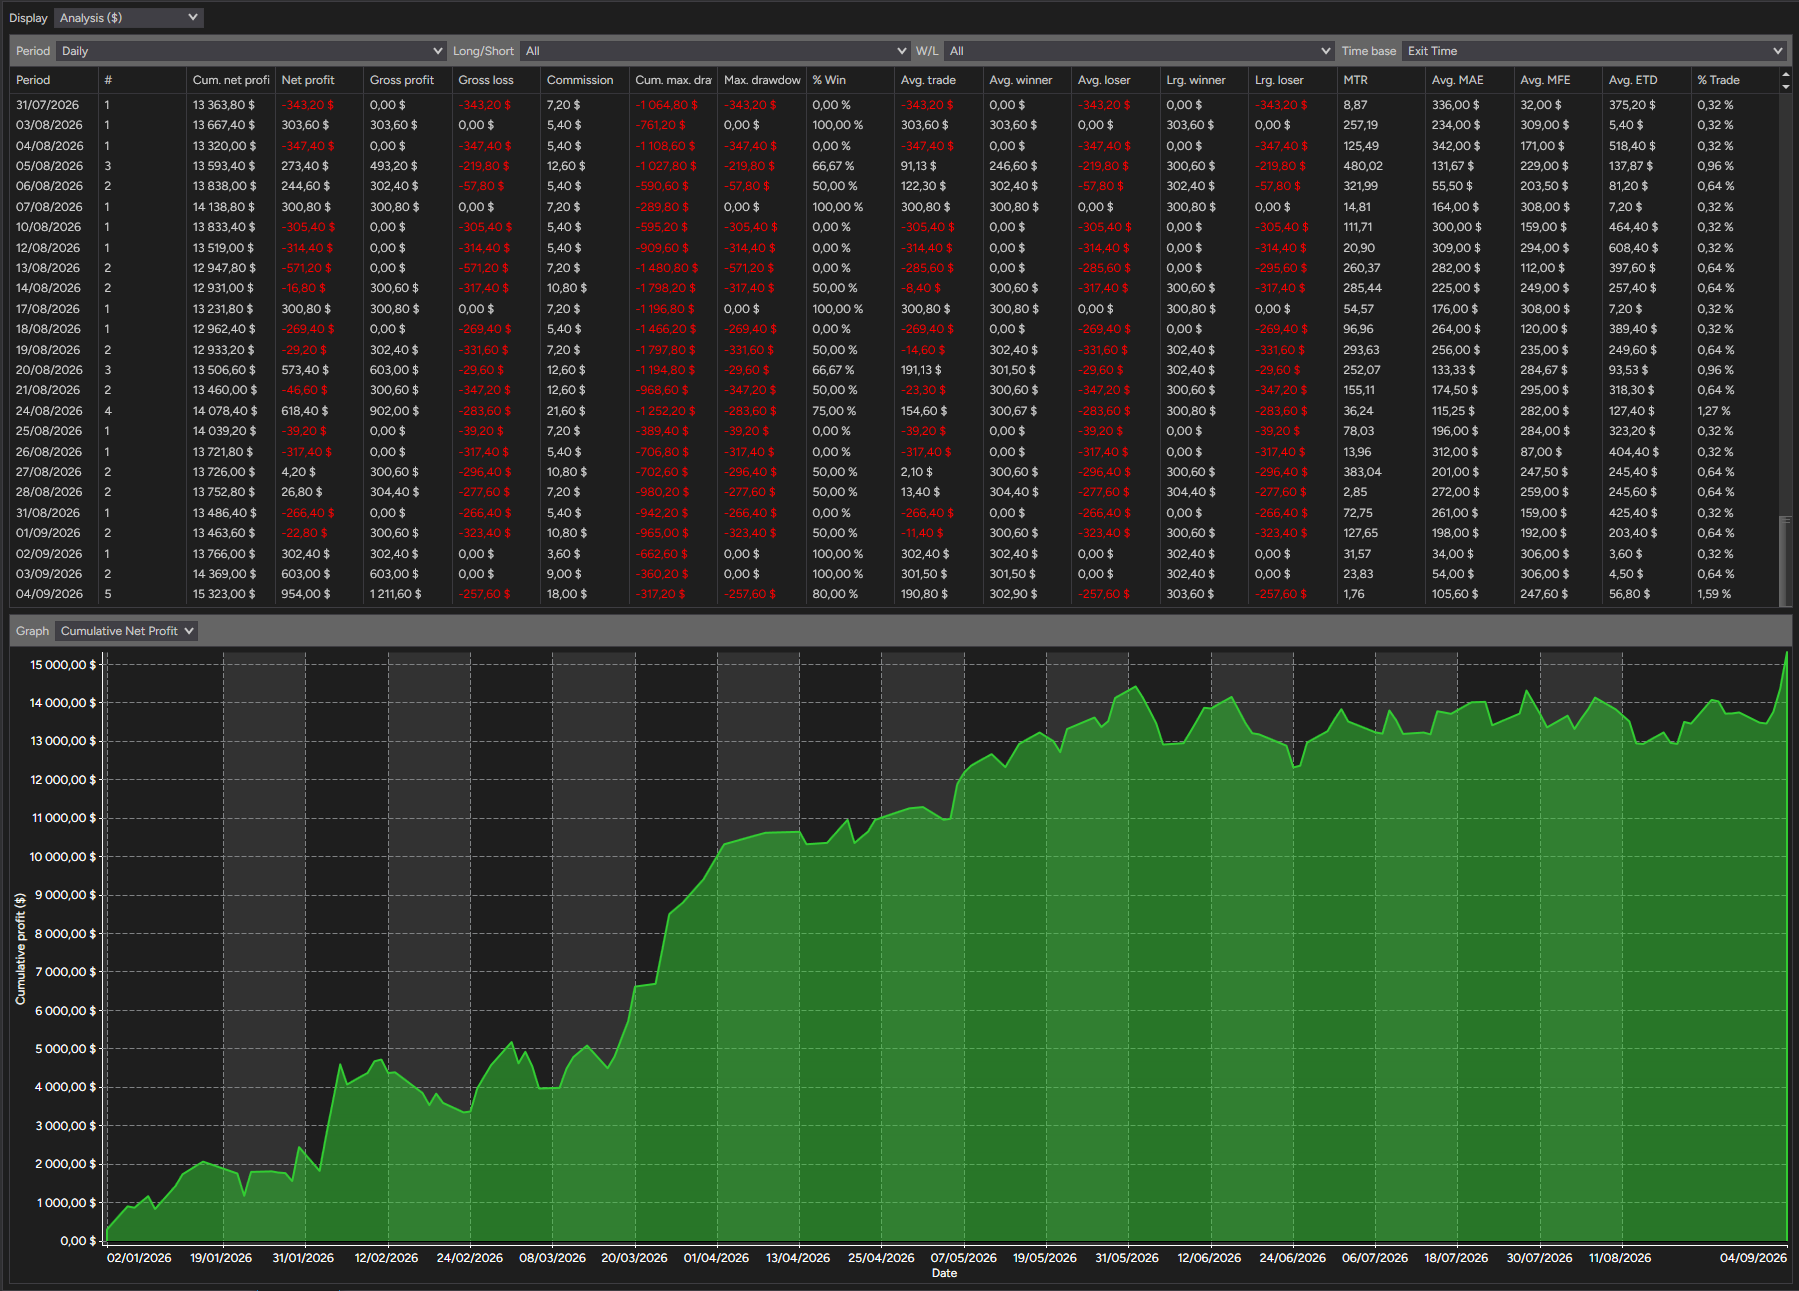Open the Time base Exit Time dropdown

click(1594, 51)
